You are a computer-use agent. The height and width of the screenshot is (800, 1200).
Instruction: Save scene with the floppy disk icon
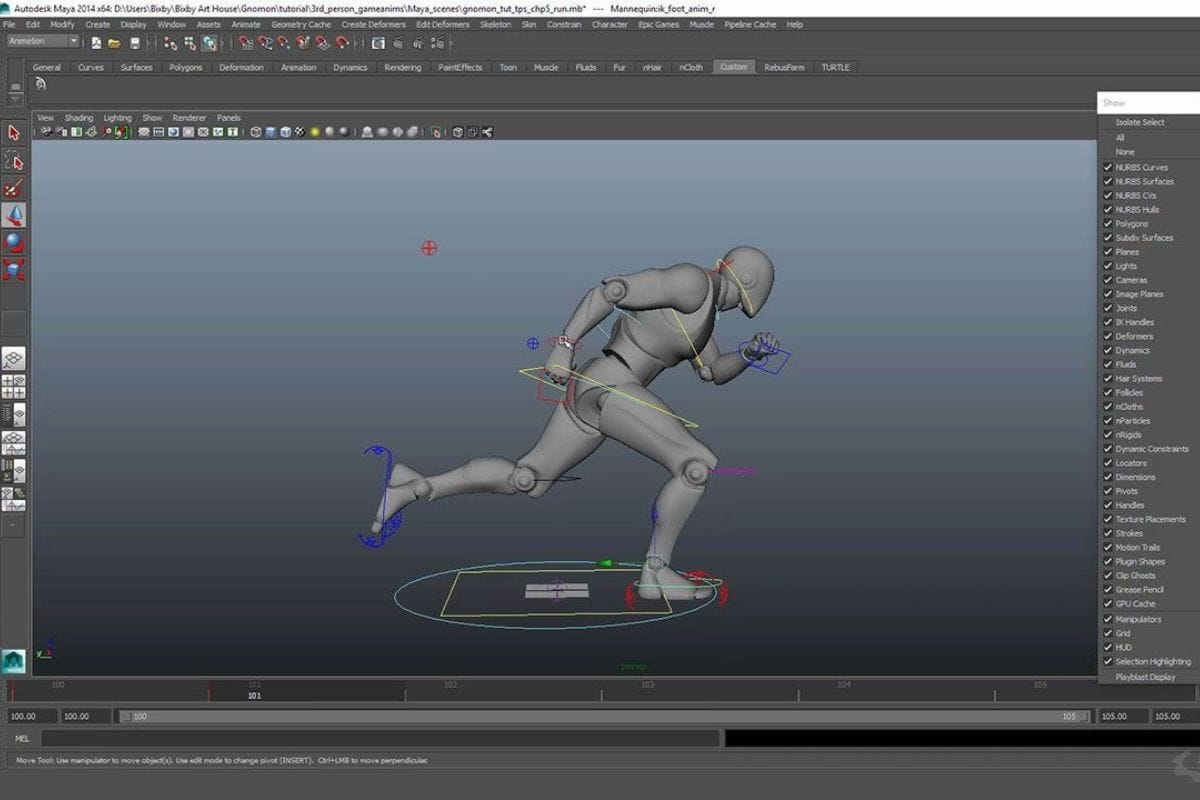134,43
